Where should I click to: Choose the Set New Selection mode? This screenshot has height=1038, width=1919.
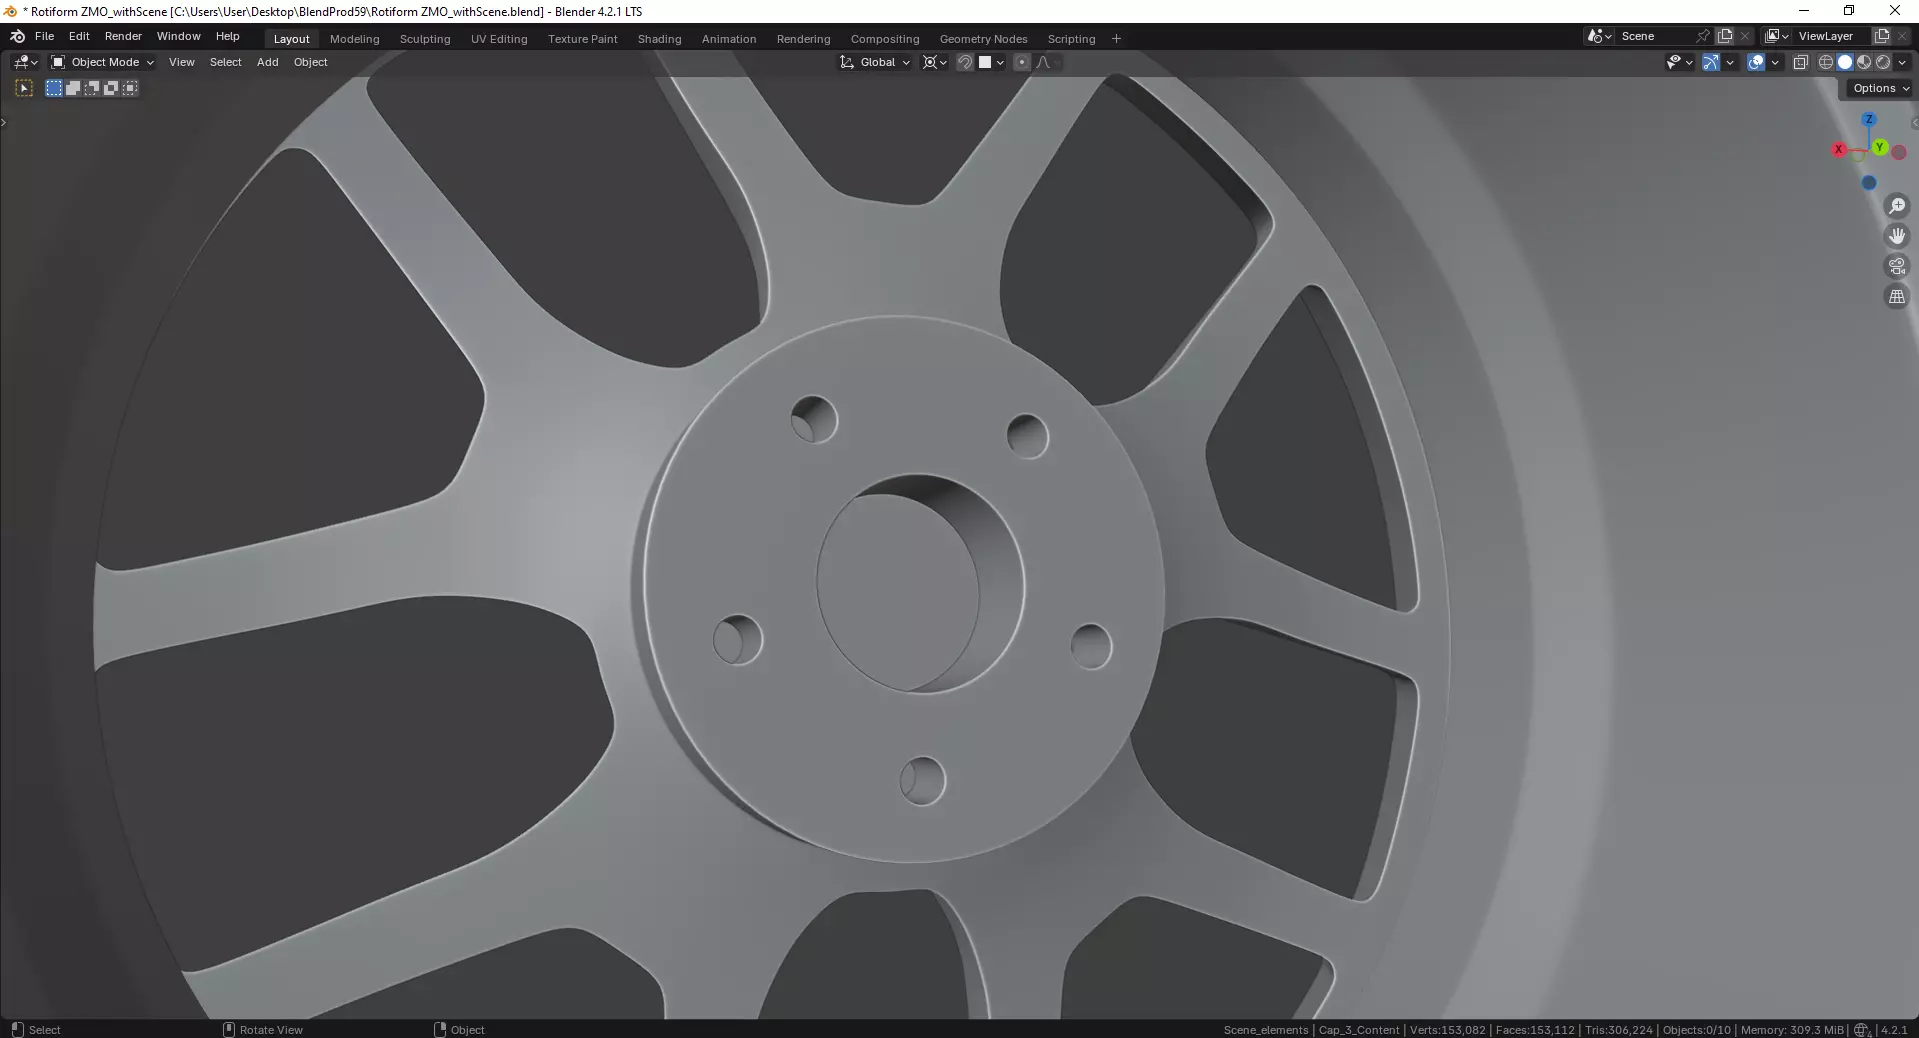click(54, 88)
